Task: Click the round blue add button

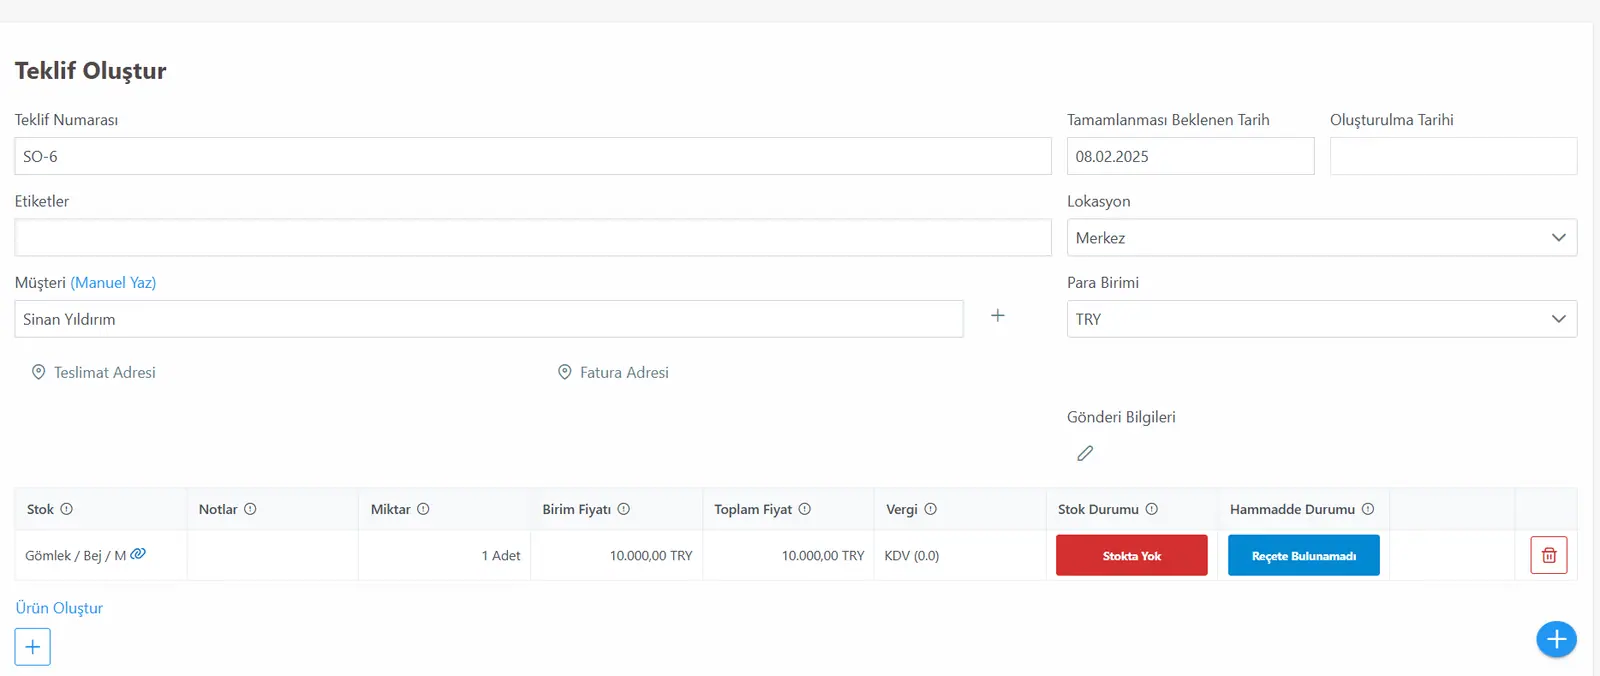Action: pos(1556,639)
